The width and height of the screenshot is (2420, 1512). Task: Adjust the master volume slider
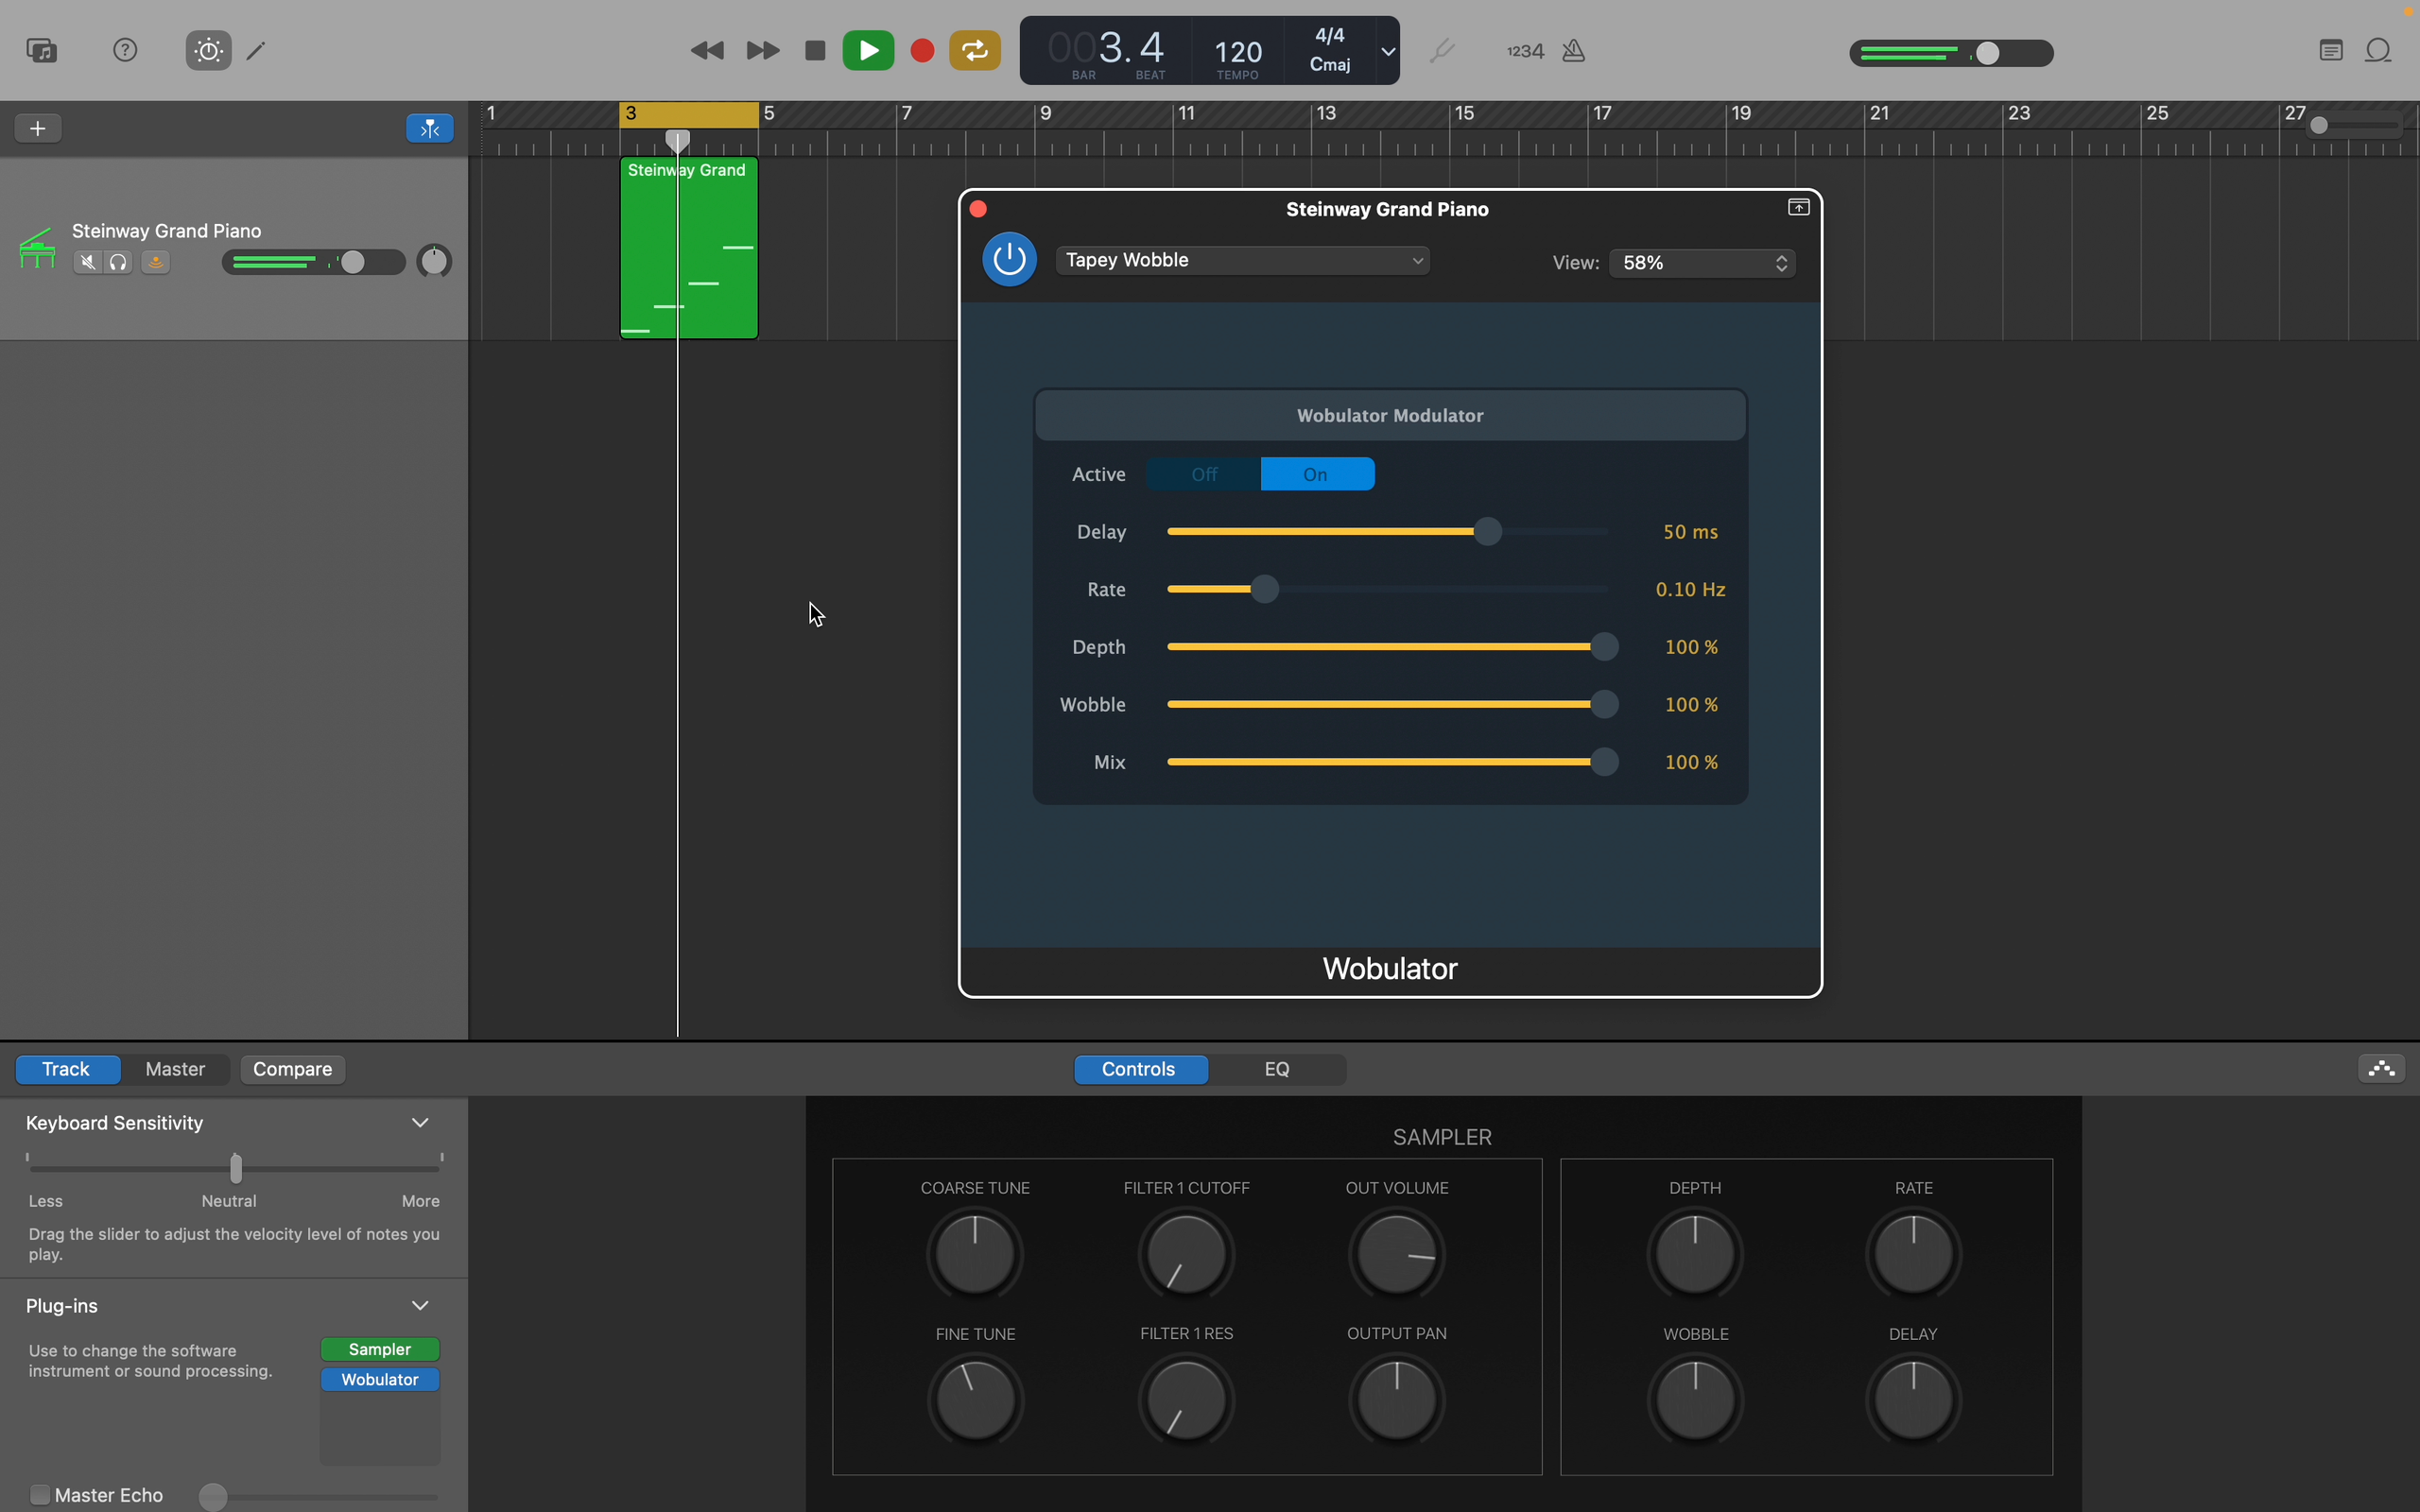tap(1951, 53)
